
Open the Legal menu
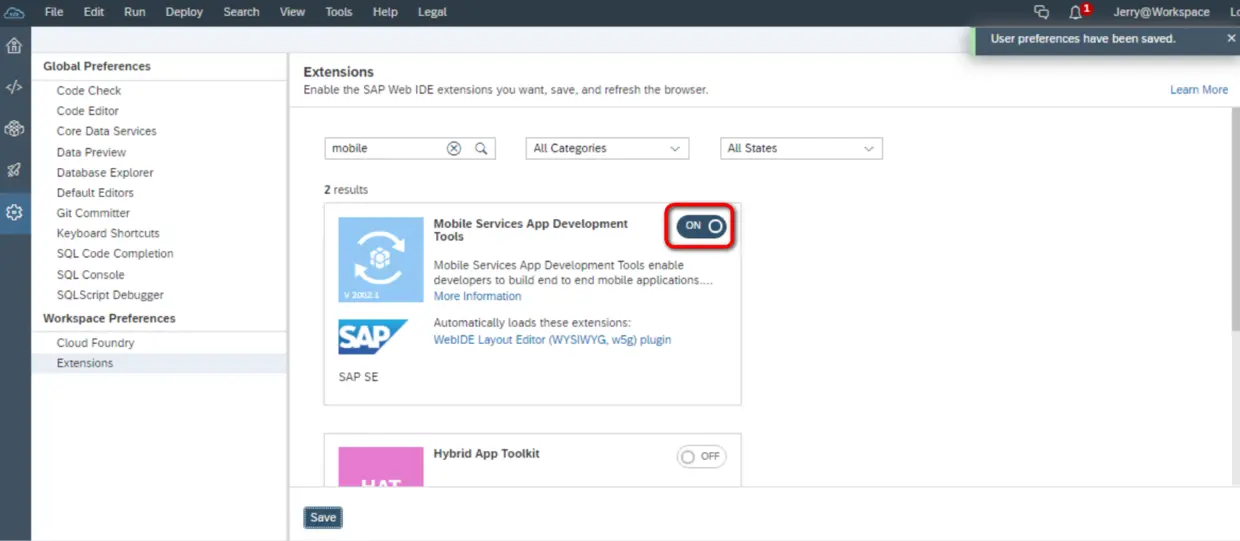431,12
